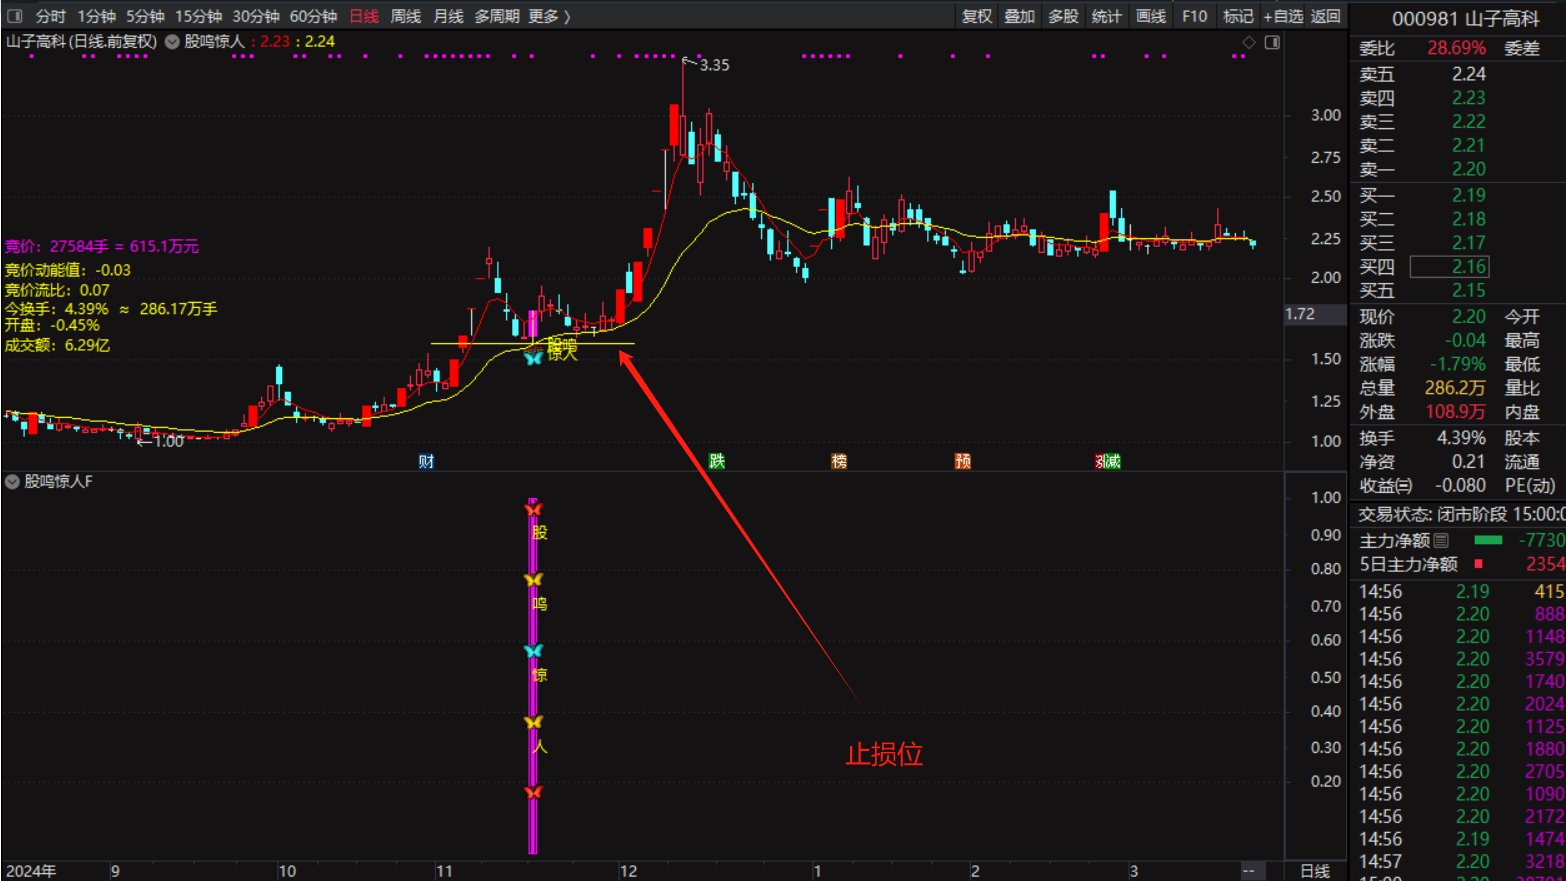The width and height of the screenshot is (1566, 881).
Task: Expand the 股鸣惊人F sub-indicator dropdown
Action: (x=13, y=482)
